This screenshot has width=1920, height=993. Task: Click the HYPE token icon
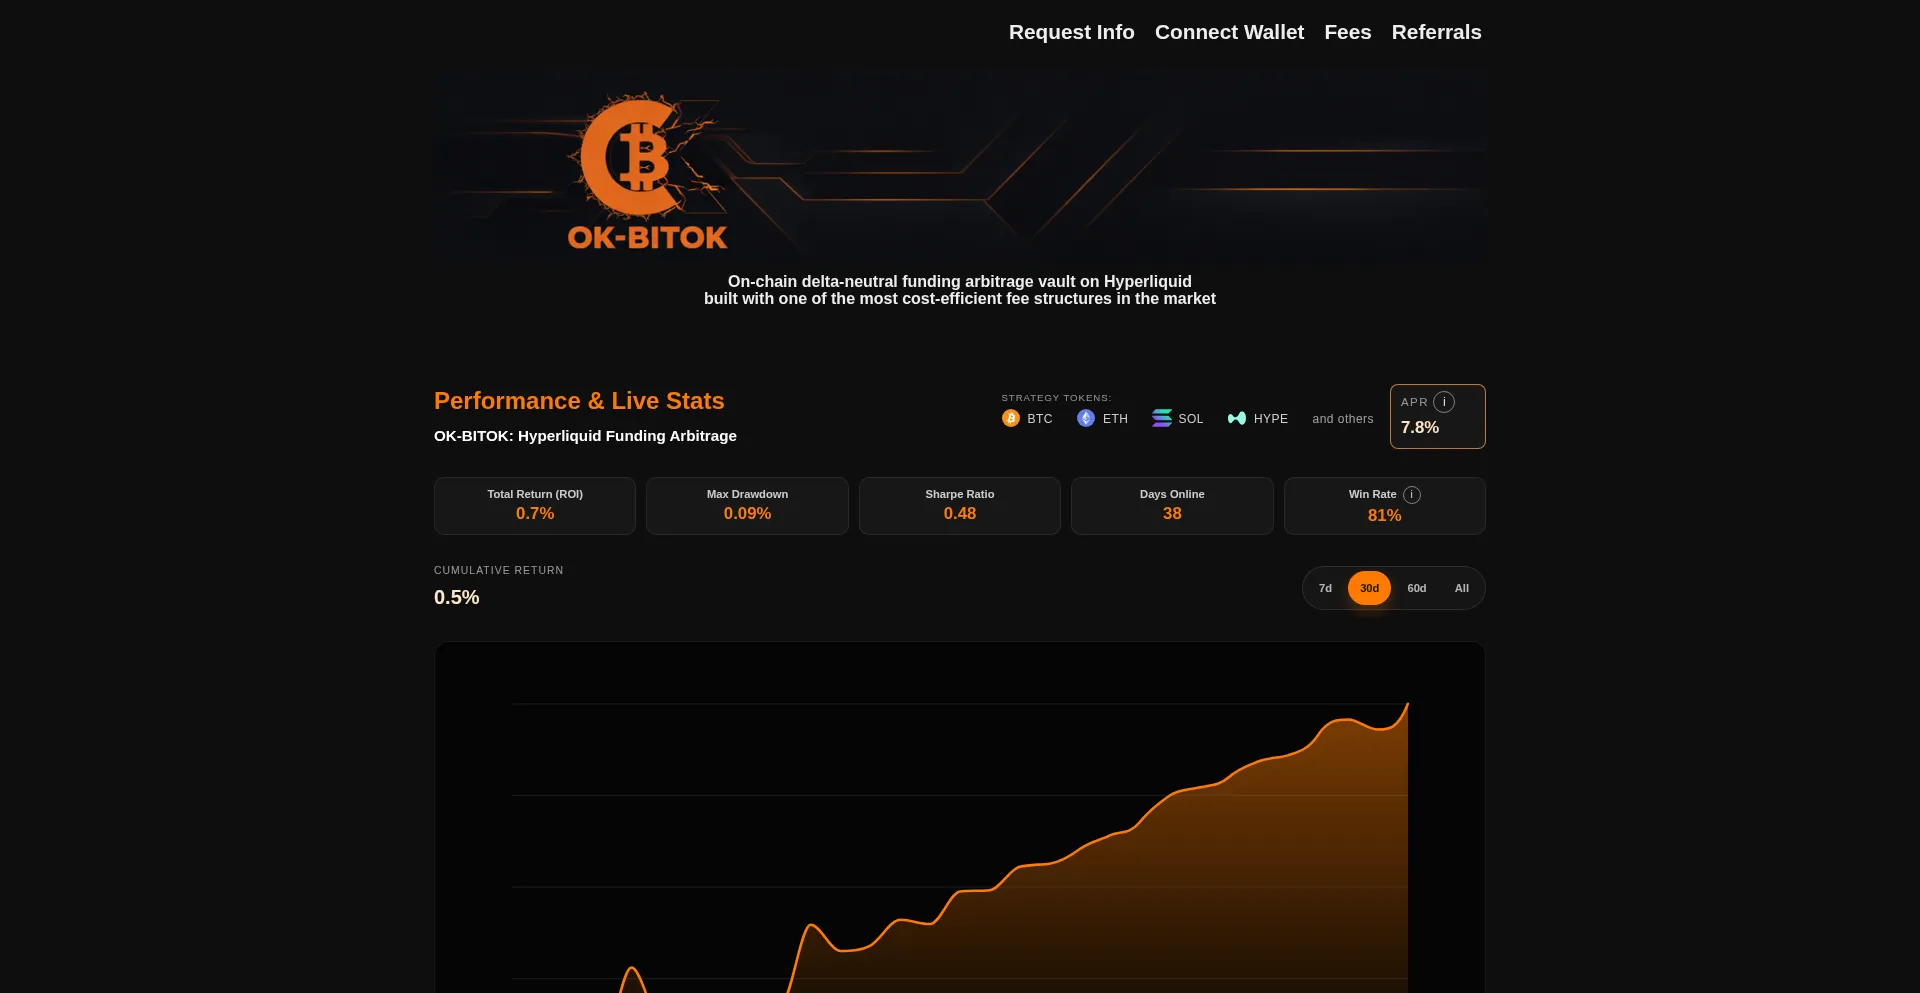(1236, 418)
